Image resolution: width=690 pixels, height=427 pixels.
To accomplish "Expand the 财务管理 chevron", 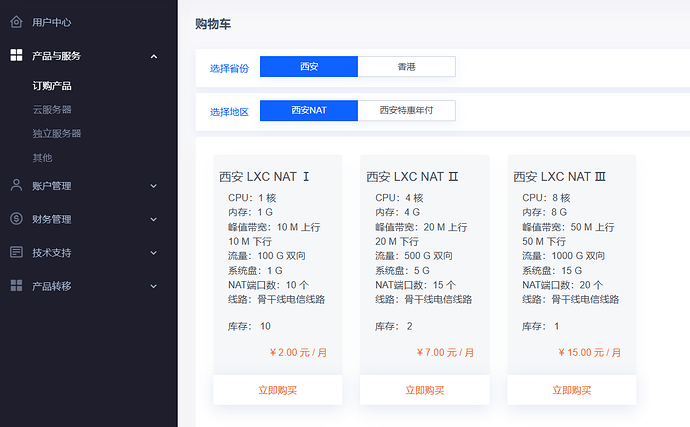I will coord(154,219).
